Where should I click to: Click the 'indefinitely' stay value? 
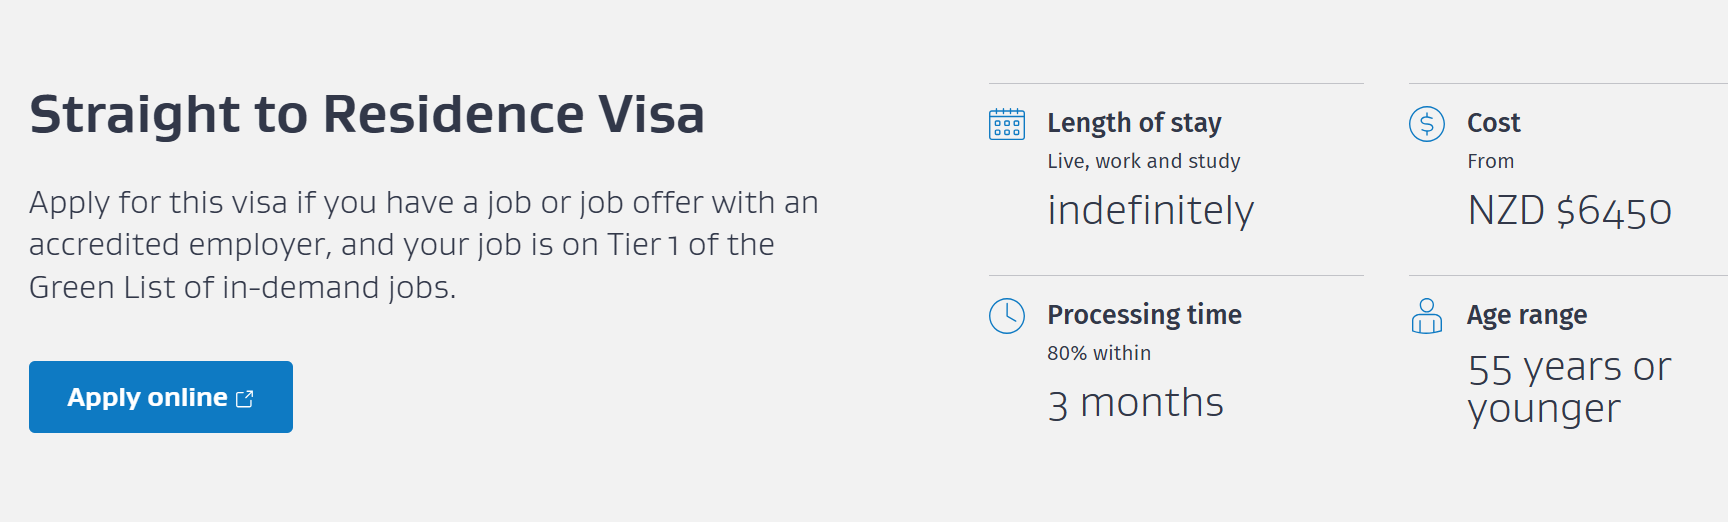pyautogui.click(x=1150, y=211)
